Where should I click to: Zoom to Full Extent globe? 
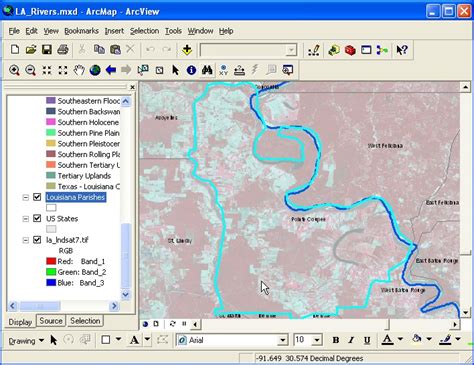[95, 70]
